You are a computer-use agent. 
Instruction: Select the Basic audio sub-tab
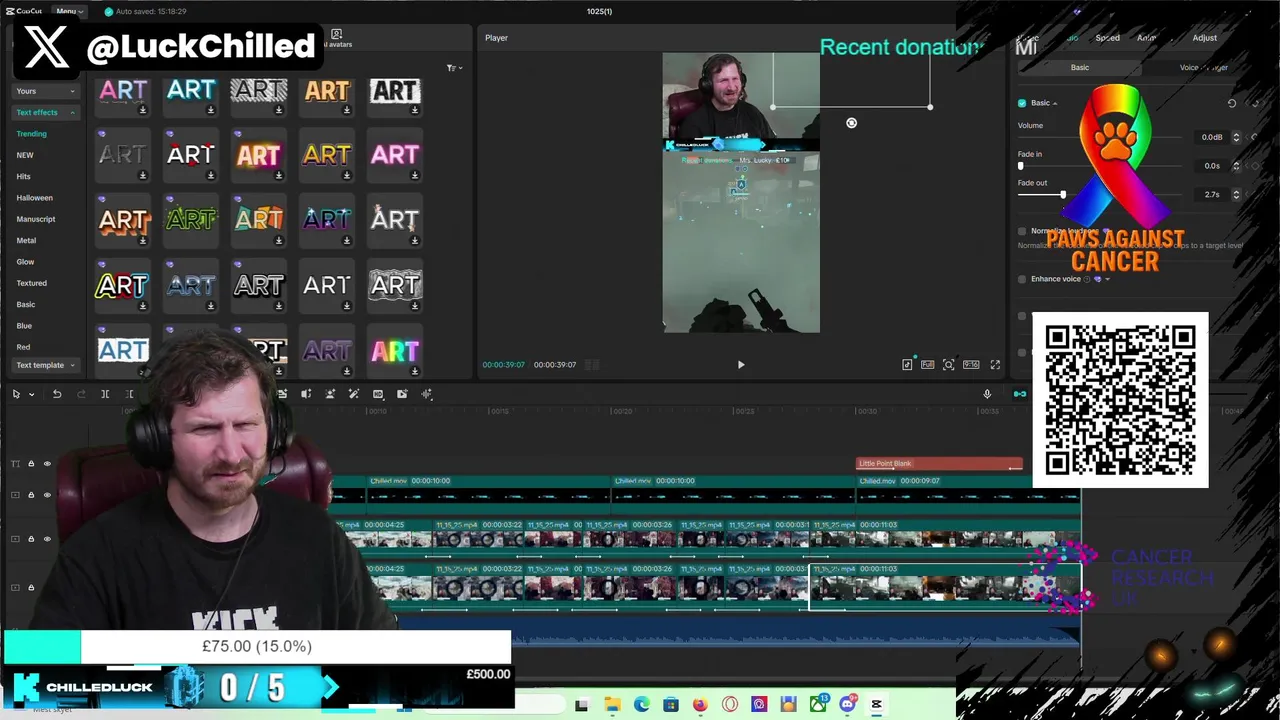1080,67
